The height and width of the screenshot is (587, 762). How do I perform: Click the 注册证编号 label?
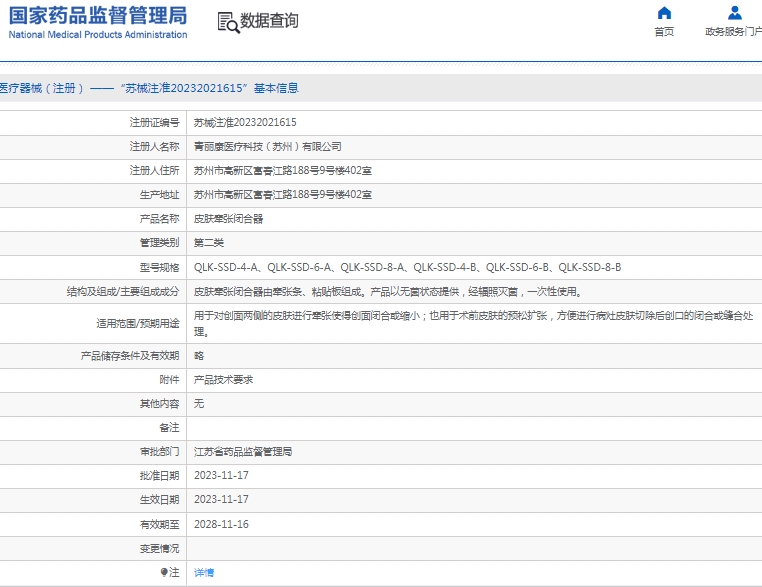point(155,122)
